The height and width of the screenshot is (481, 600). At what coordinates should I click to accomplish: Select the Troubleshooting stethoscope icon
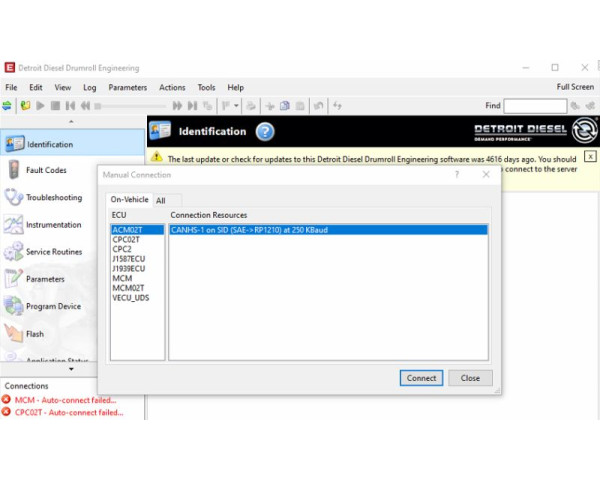click(x=14, y=197)
